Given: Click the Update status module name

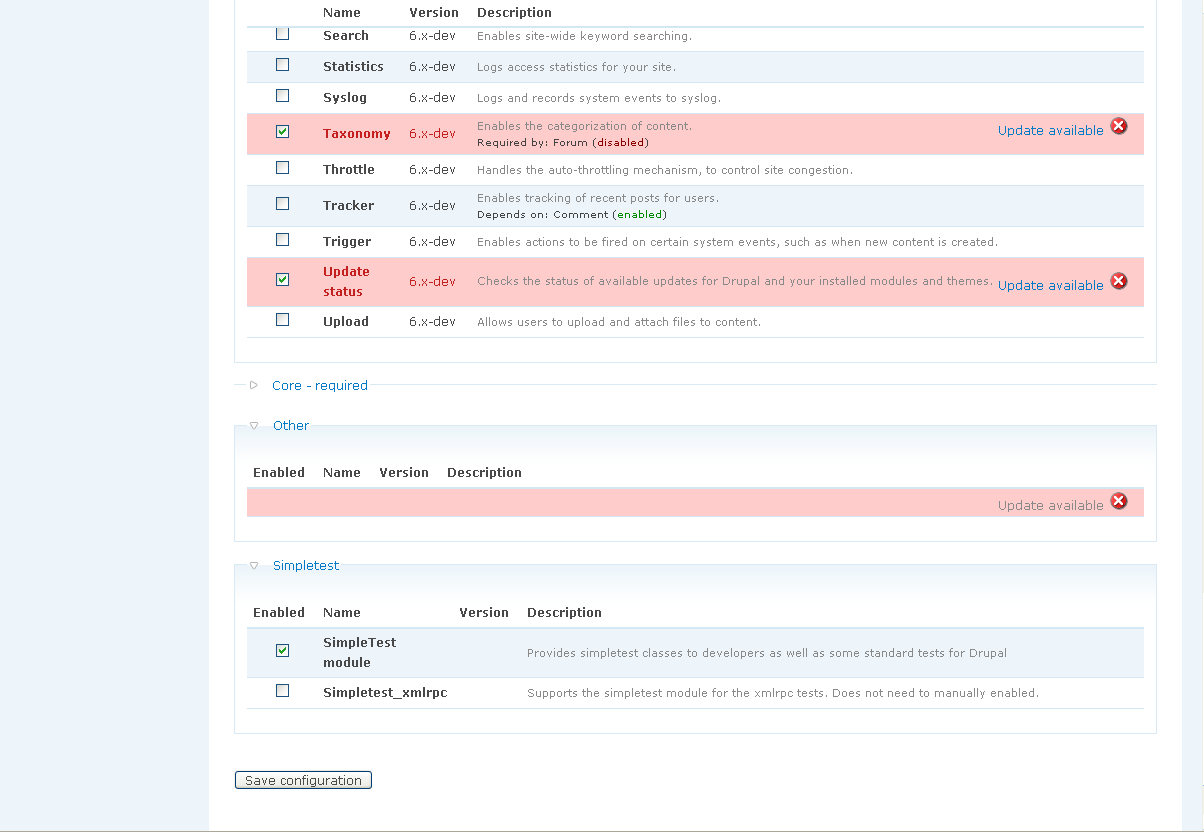Looking at the screenshot, I should point(346,282).
